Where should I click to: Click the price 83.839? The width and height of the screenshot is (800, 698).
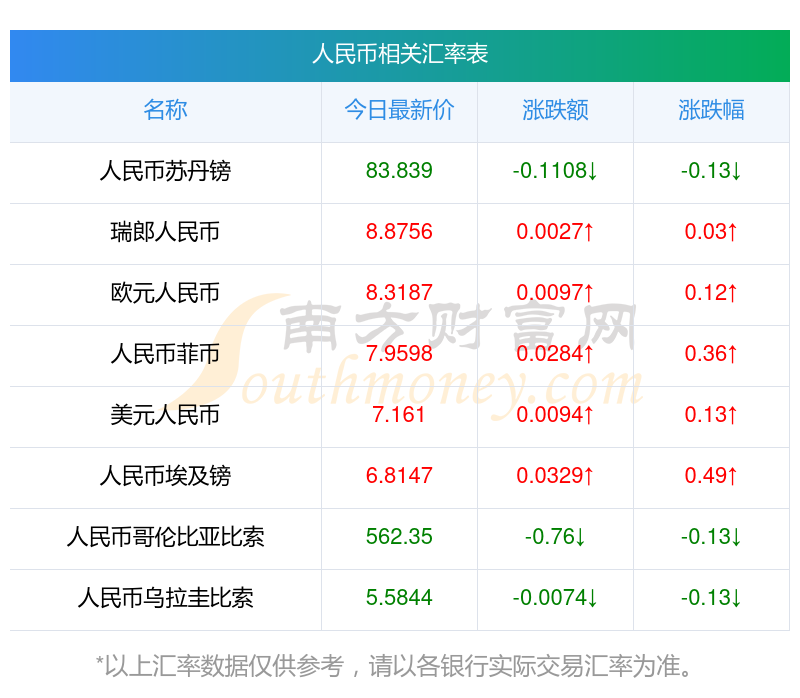(x=399, y=170)
